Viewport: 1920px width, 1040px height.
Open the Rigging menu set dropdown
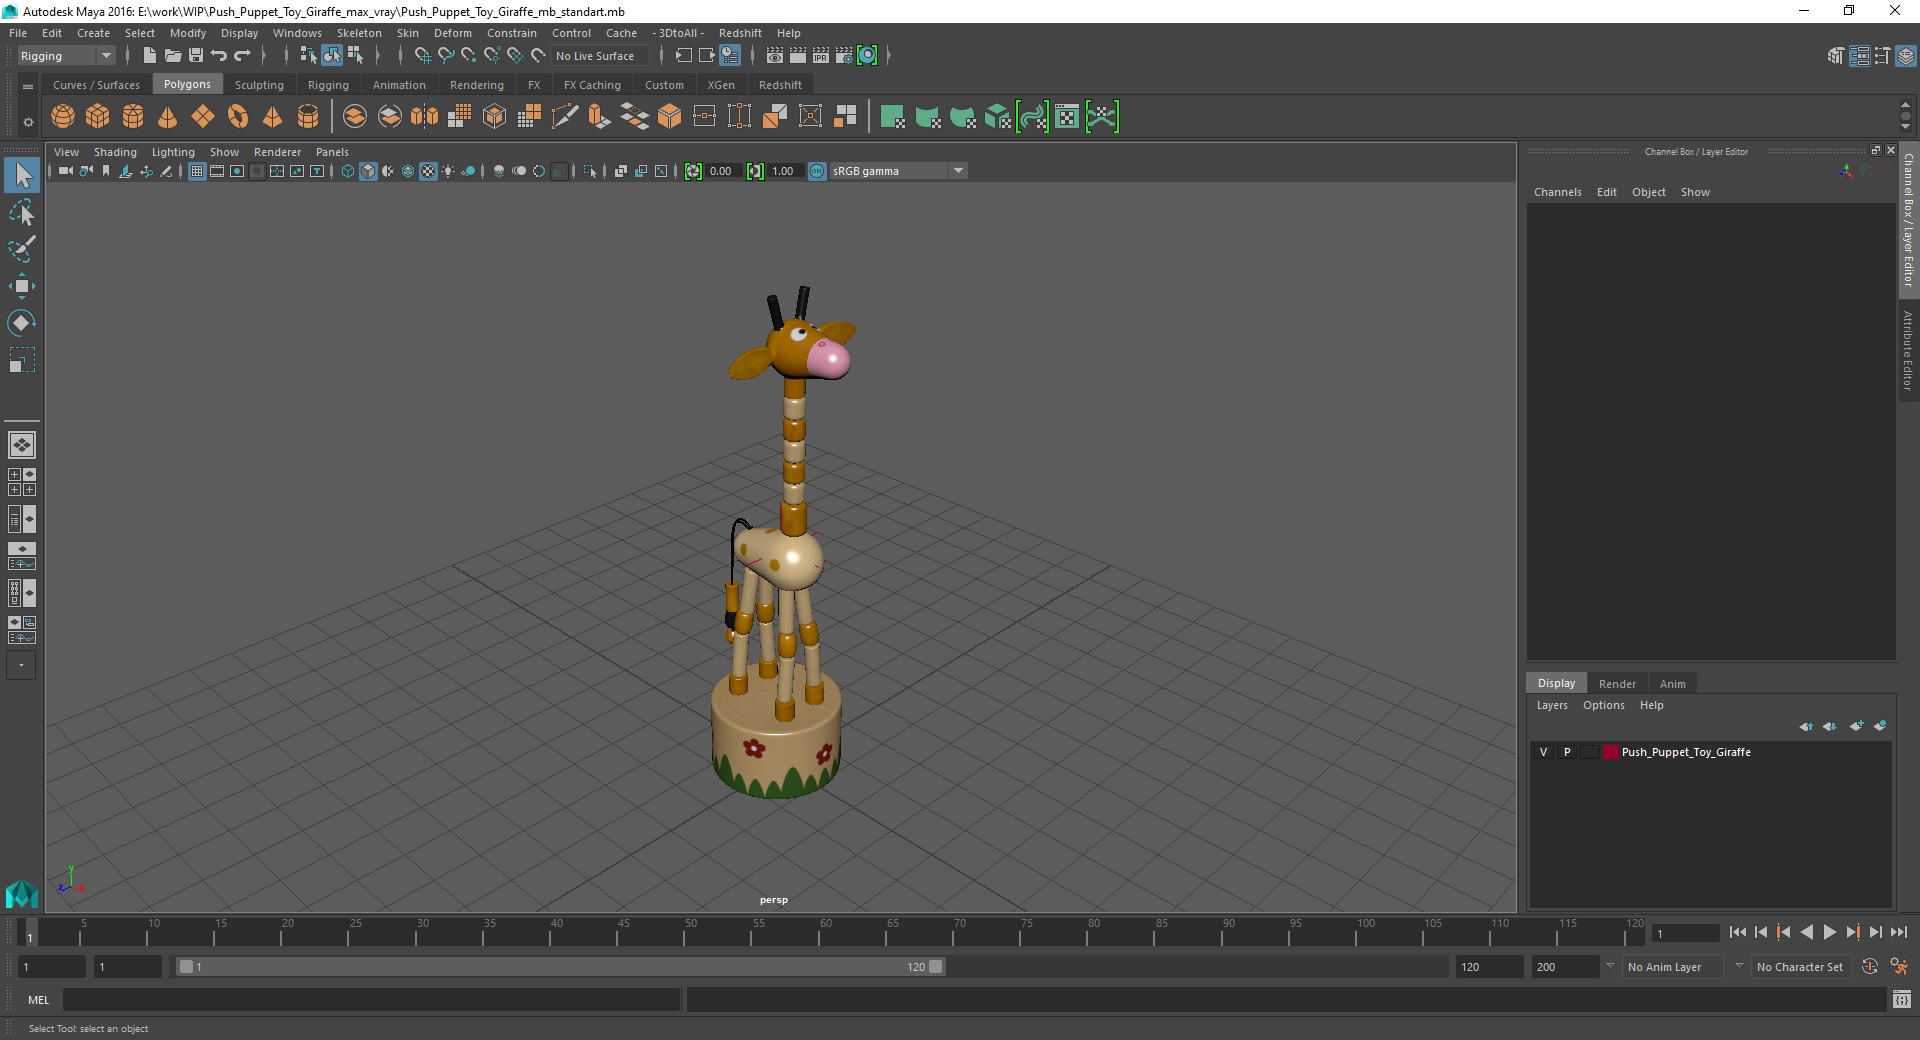click(x=66, y=56)
